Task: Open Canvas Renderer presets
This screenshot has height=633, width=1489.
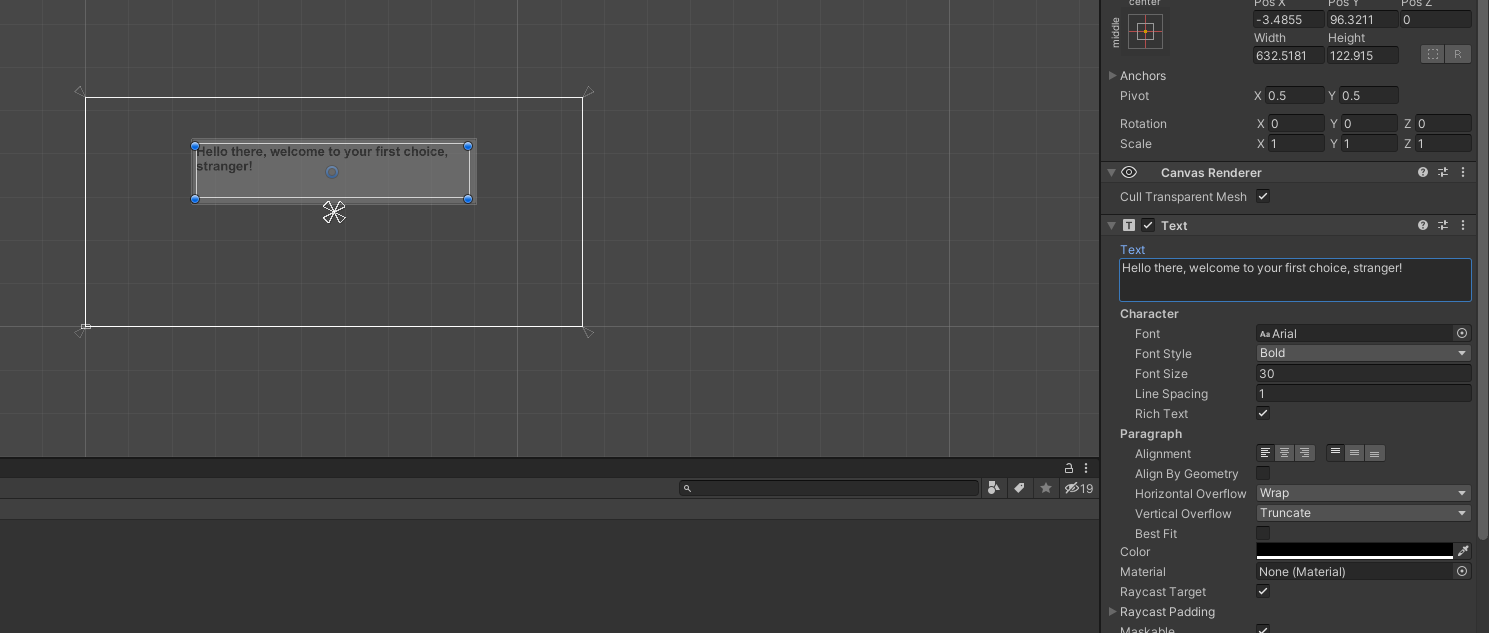Action: click(x=1443, y=172)
